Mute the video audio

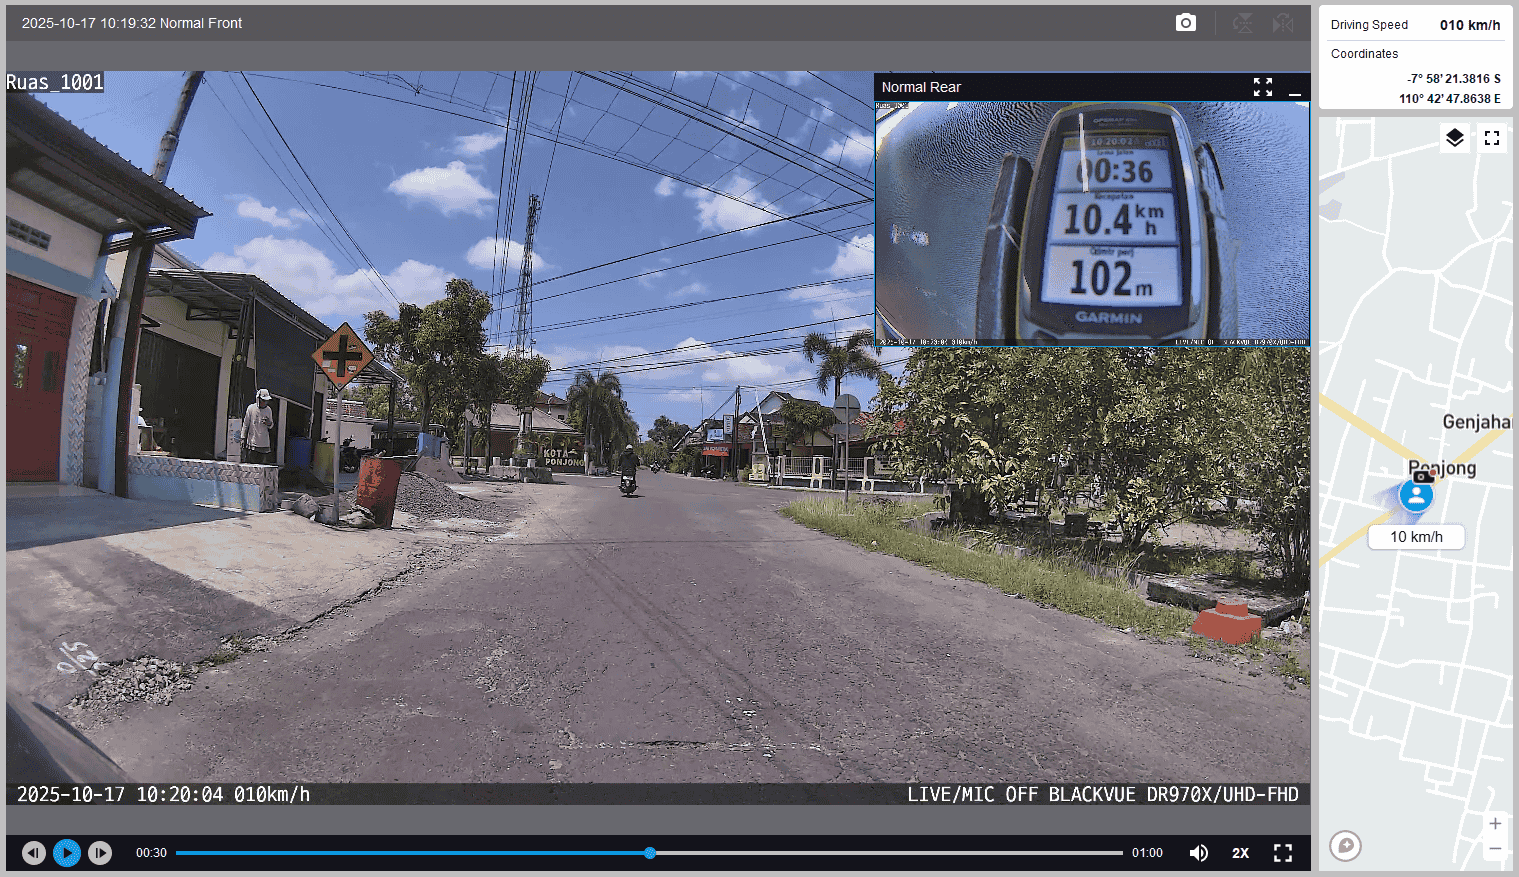(x=1198, y=853)
